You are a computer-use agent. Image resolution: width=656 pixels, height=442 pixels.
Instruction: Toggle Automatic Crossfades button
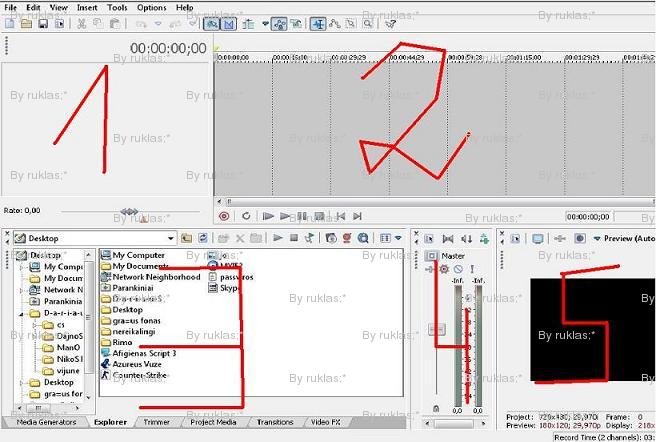pos(228,24)
